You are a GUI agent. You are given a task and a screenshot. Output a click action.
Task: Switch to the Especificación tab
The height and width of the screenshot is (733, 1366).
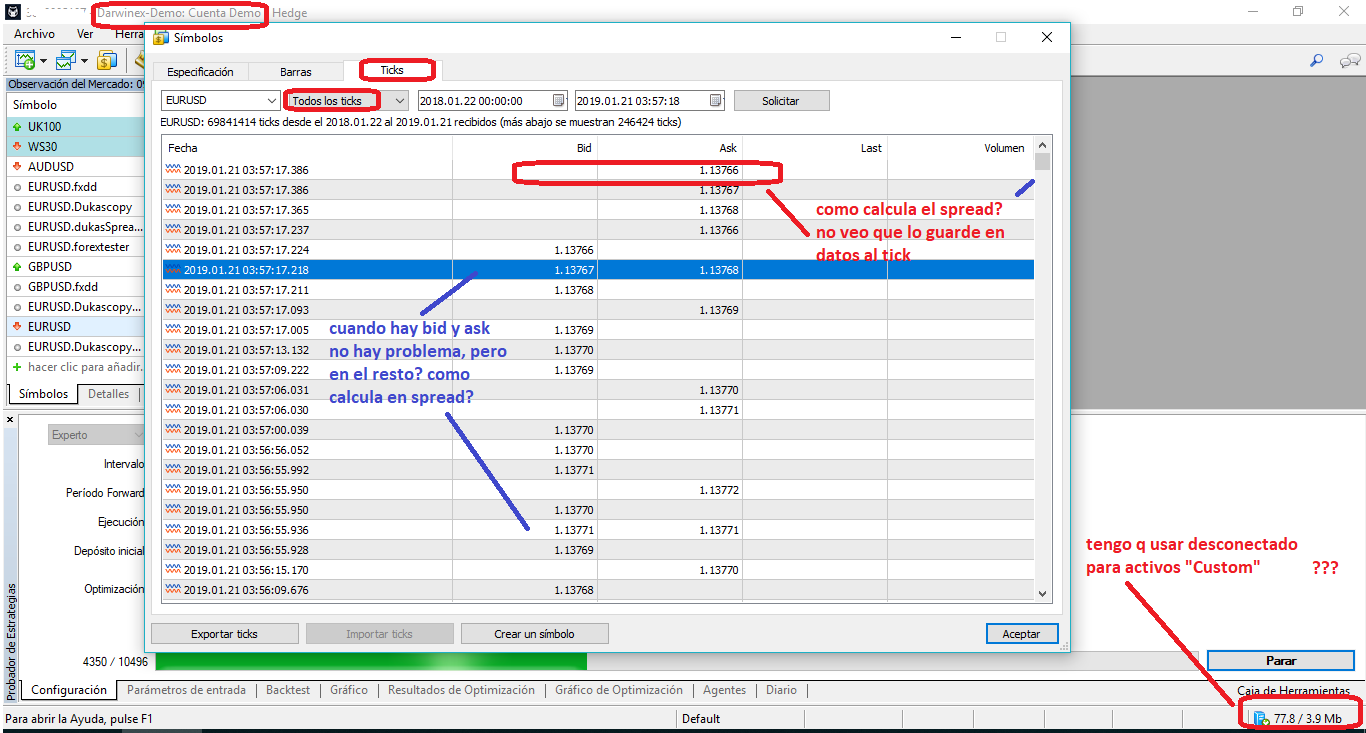tap(200, 72)
